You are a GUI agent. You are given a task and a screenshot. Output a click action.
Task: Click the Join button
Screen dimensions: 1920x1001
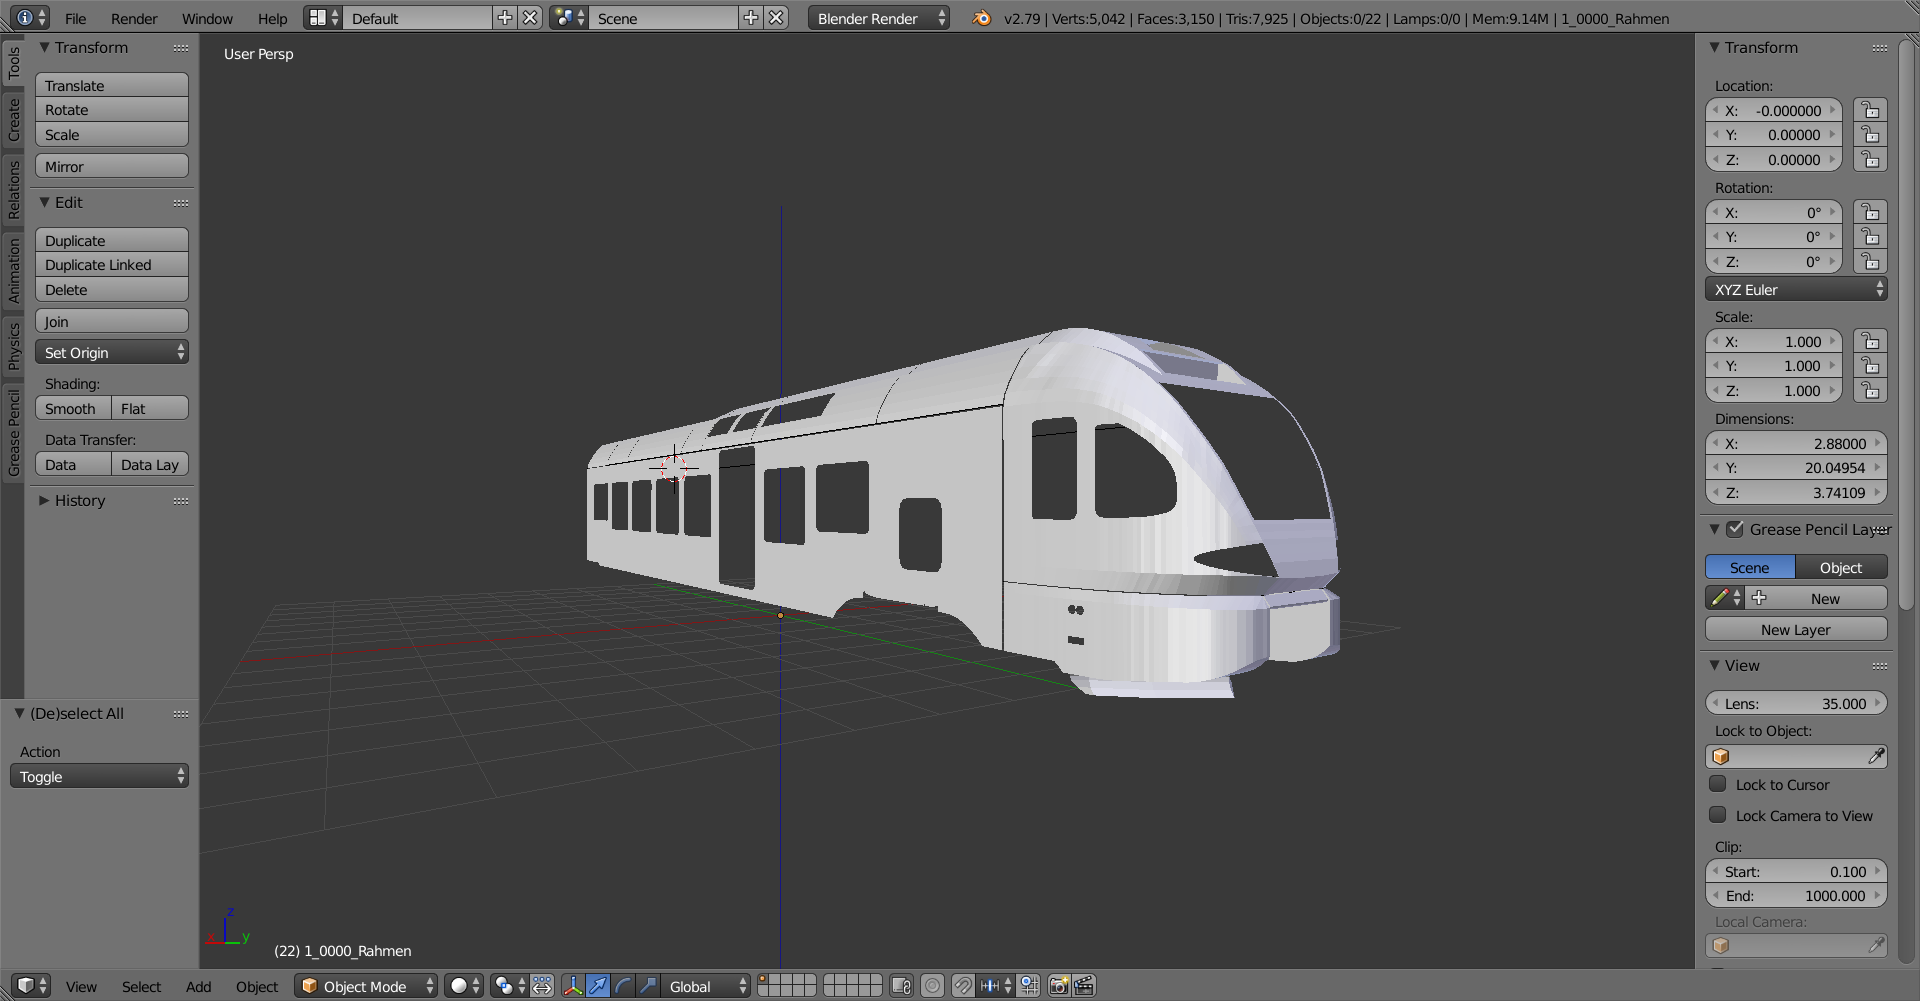112,321
